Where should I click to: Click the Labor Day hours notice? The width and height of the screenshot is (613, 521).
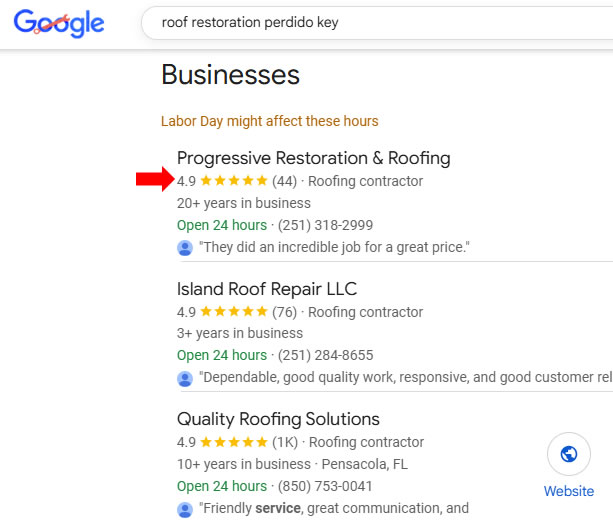pyautogui.click(x=269, y=121)
